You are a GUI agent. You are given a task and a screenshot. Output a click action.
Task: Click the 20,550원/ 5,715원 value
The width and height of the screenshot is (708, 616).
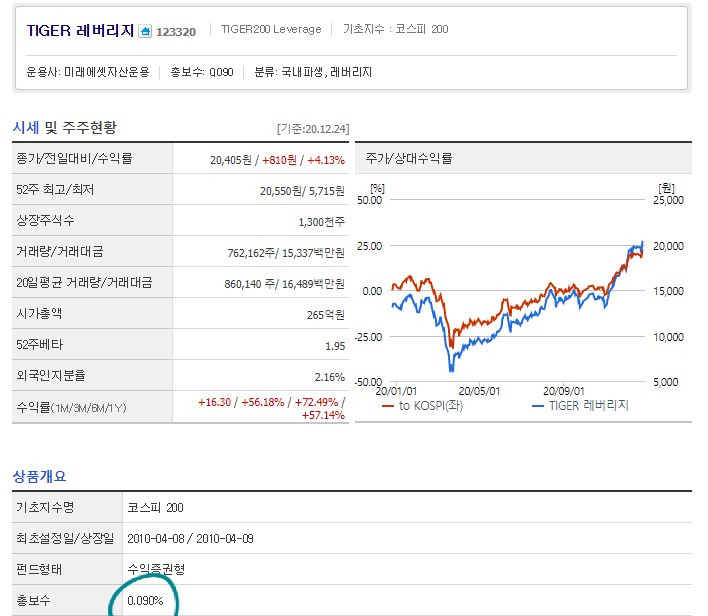[302, 191]
